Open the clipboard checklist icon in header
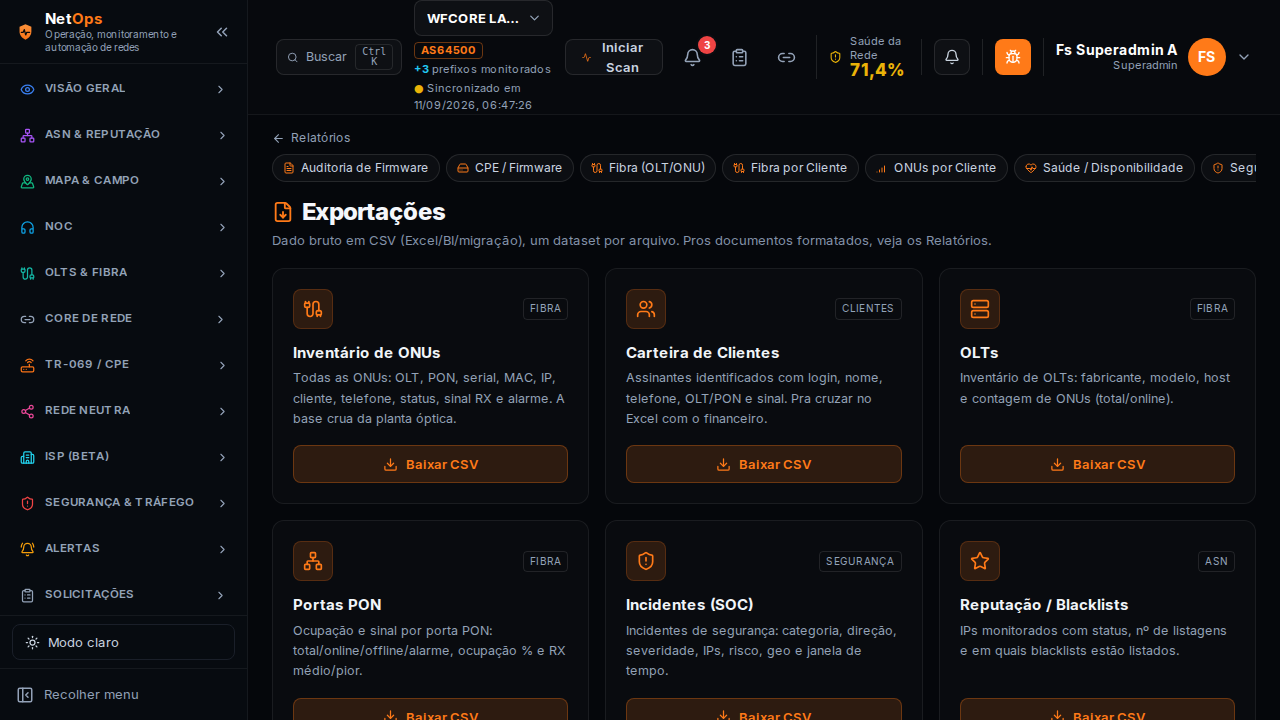 pos(739,57)
